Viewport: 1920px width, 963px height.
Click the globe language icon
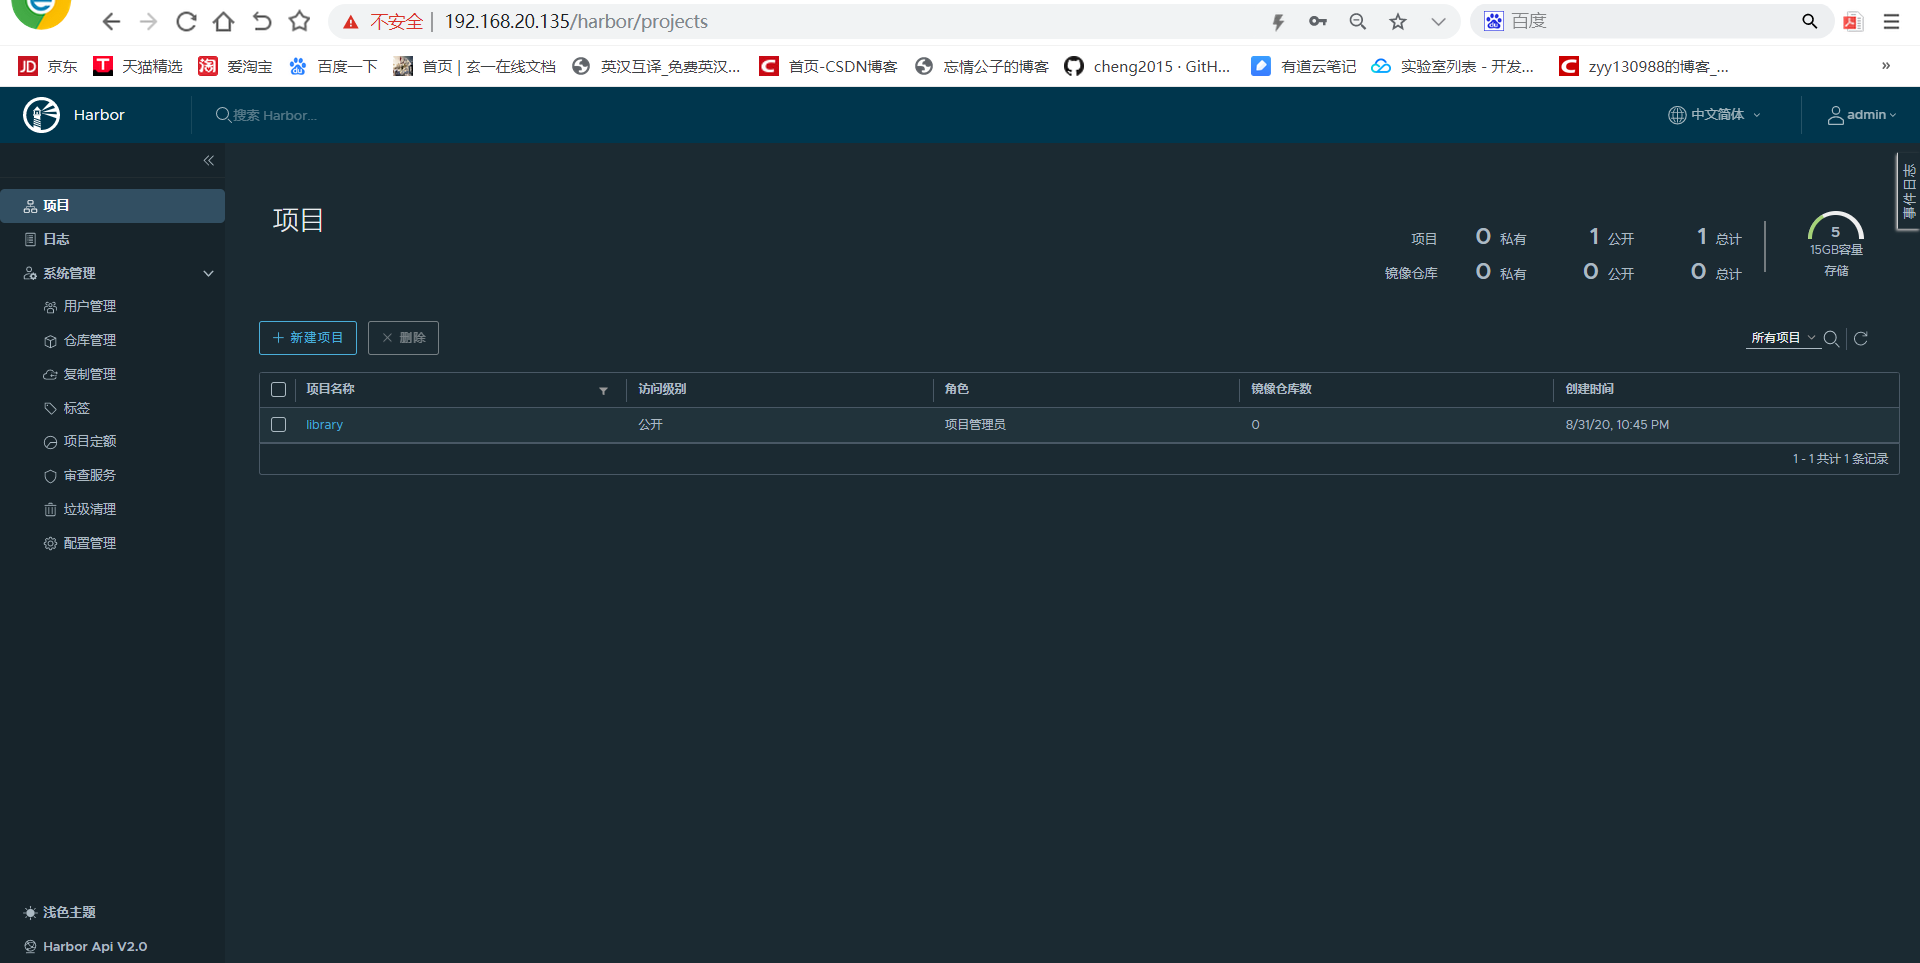click(x=1677, y=115)
